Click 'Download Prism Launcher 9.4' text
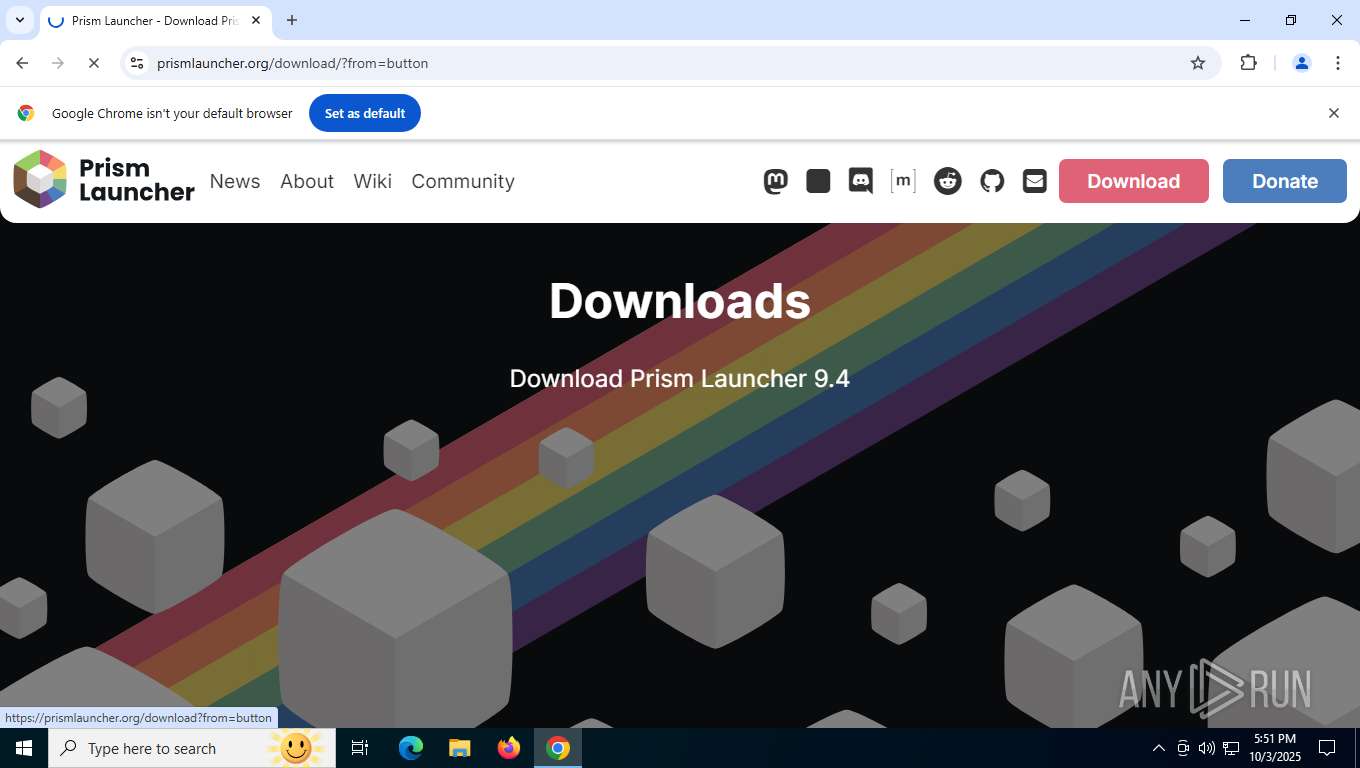The image size is (1360, 768). click(680, 379)
